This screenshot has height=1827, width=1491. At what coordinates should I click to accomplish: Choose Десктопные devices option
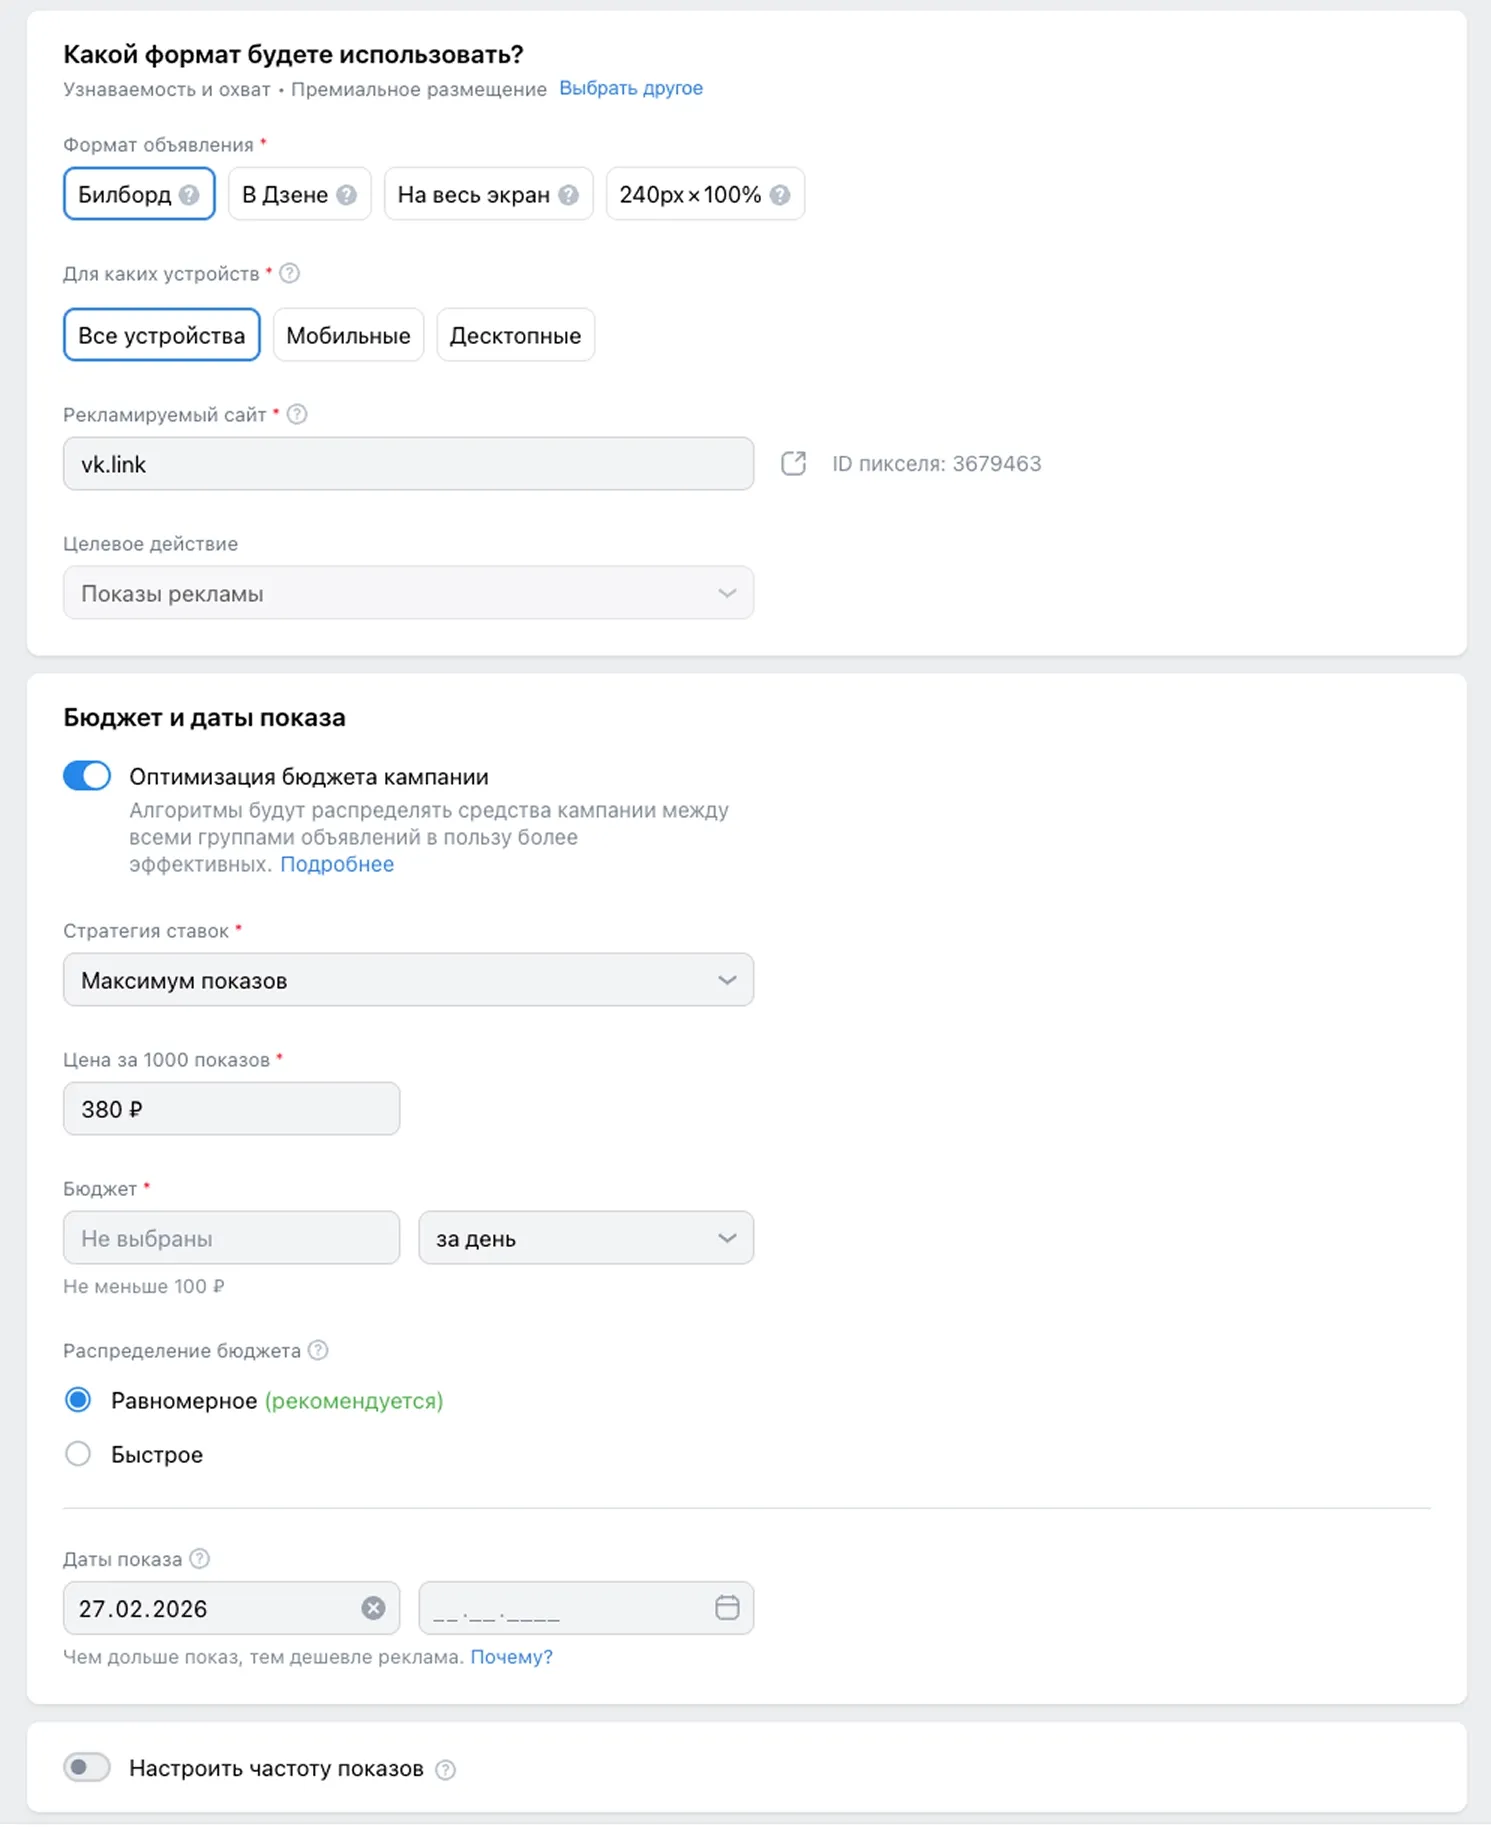[x=515, y=335]
